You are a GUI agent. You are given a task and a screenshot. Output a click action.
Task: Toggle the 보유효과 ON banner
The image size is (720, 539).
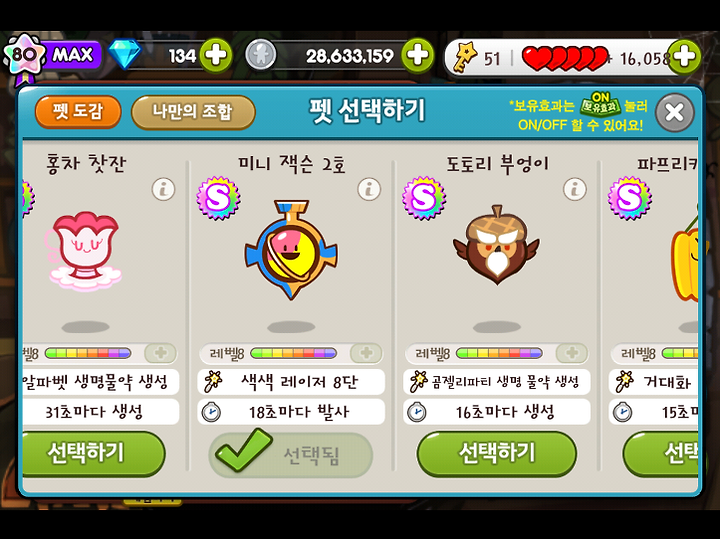[x=599, y=104]
